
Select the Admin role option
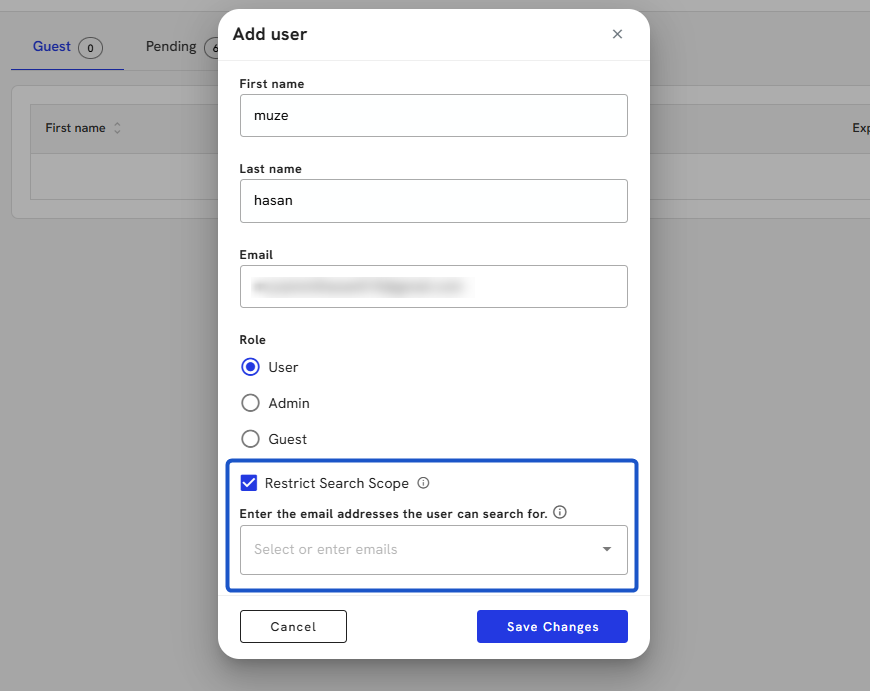pyautogui.click(x=251, y=403)
